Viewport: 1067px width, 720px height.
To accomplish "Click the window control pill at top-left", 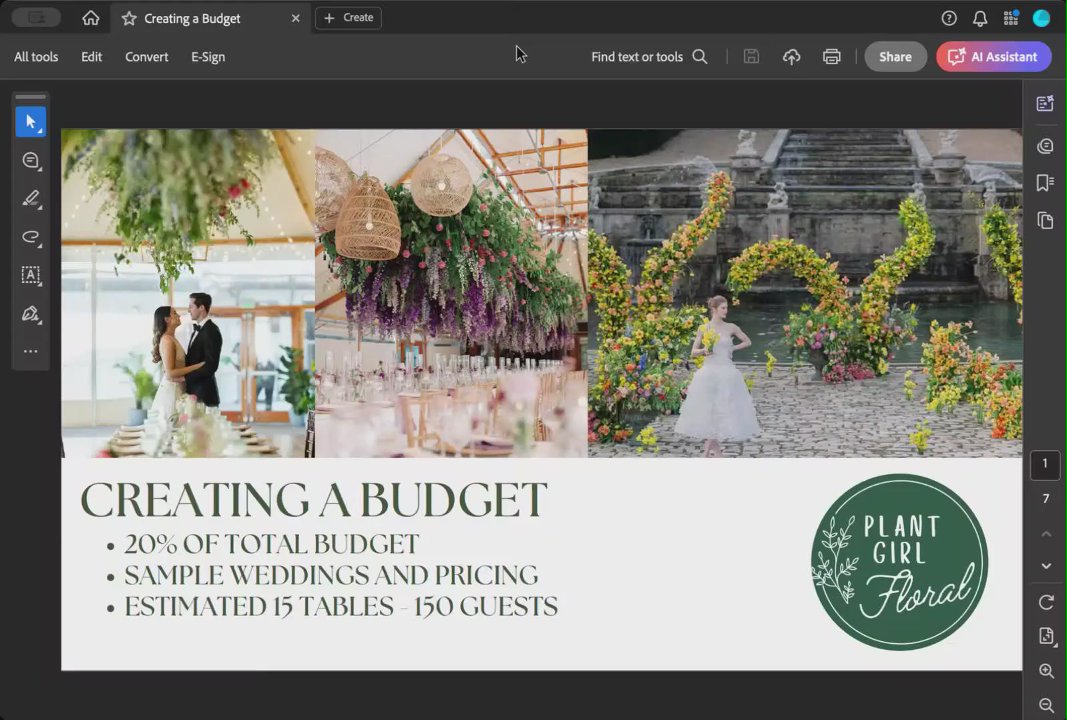I will click(36, 18).
